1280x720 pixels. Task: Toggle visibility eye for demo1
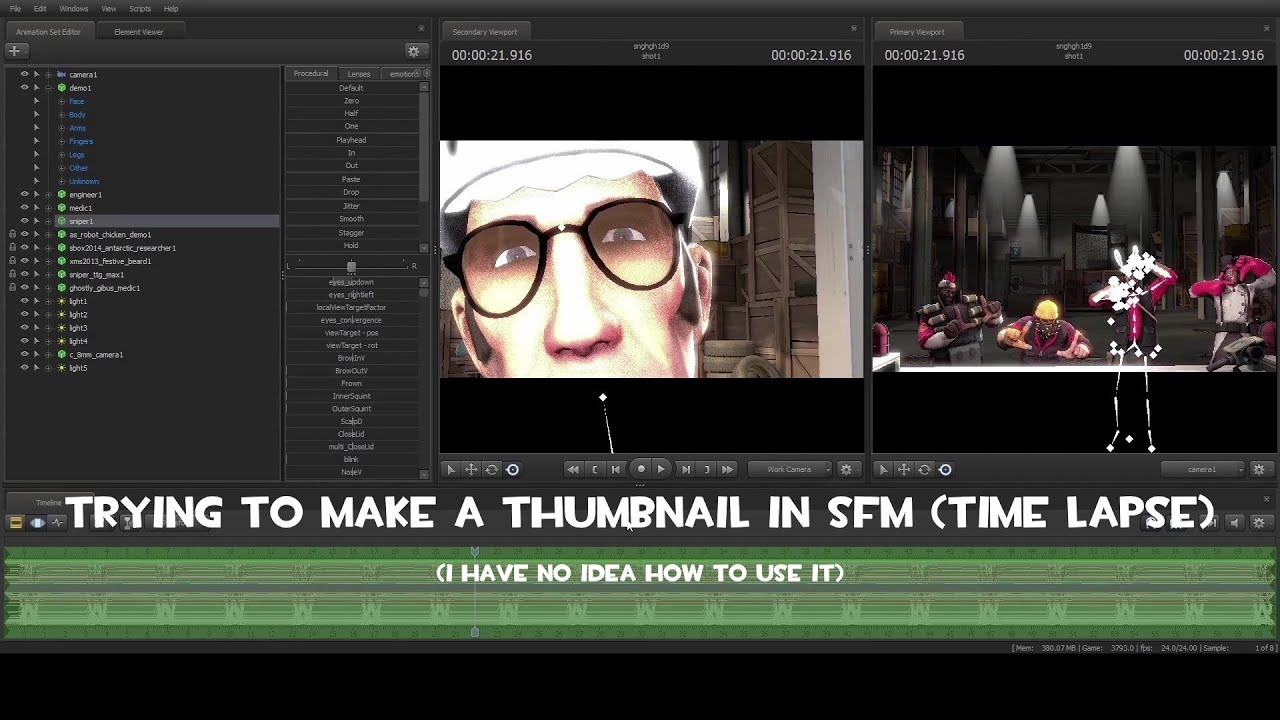(x=24, y=88)
